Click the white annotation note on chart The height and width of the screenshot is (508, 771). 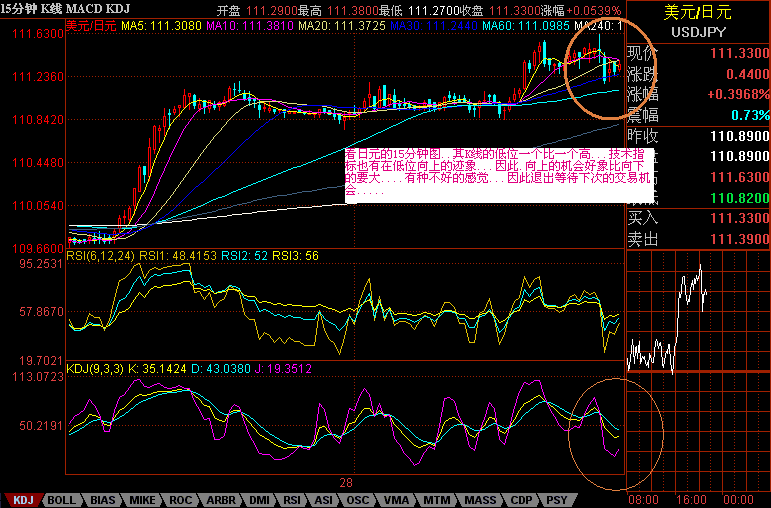tap(500, 175)
